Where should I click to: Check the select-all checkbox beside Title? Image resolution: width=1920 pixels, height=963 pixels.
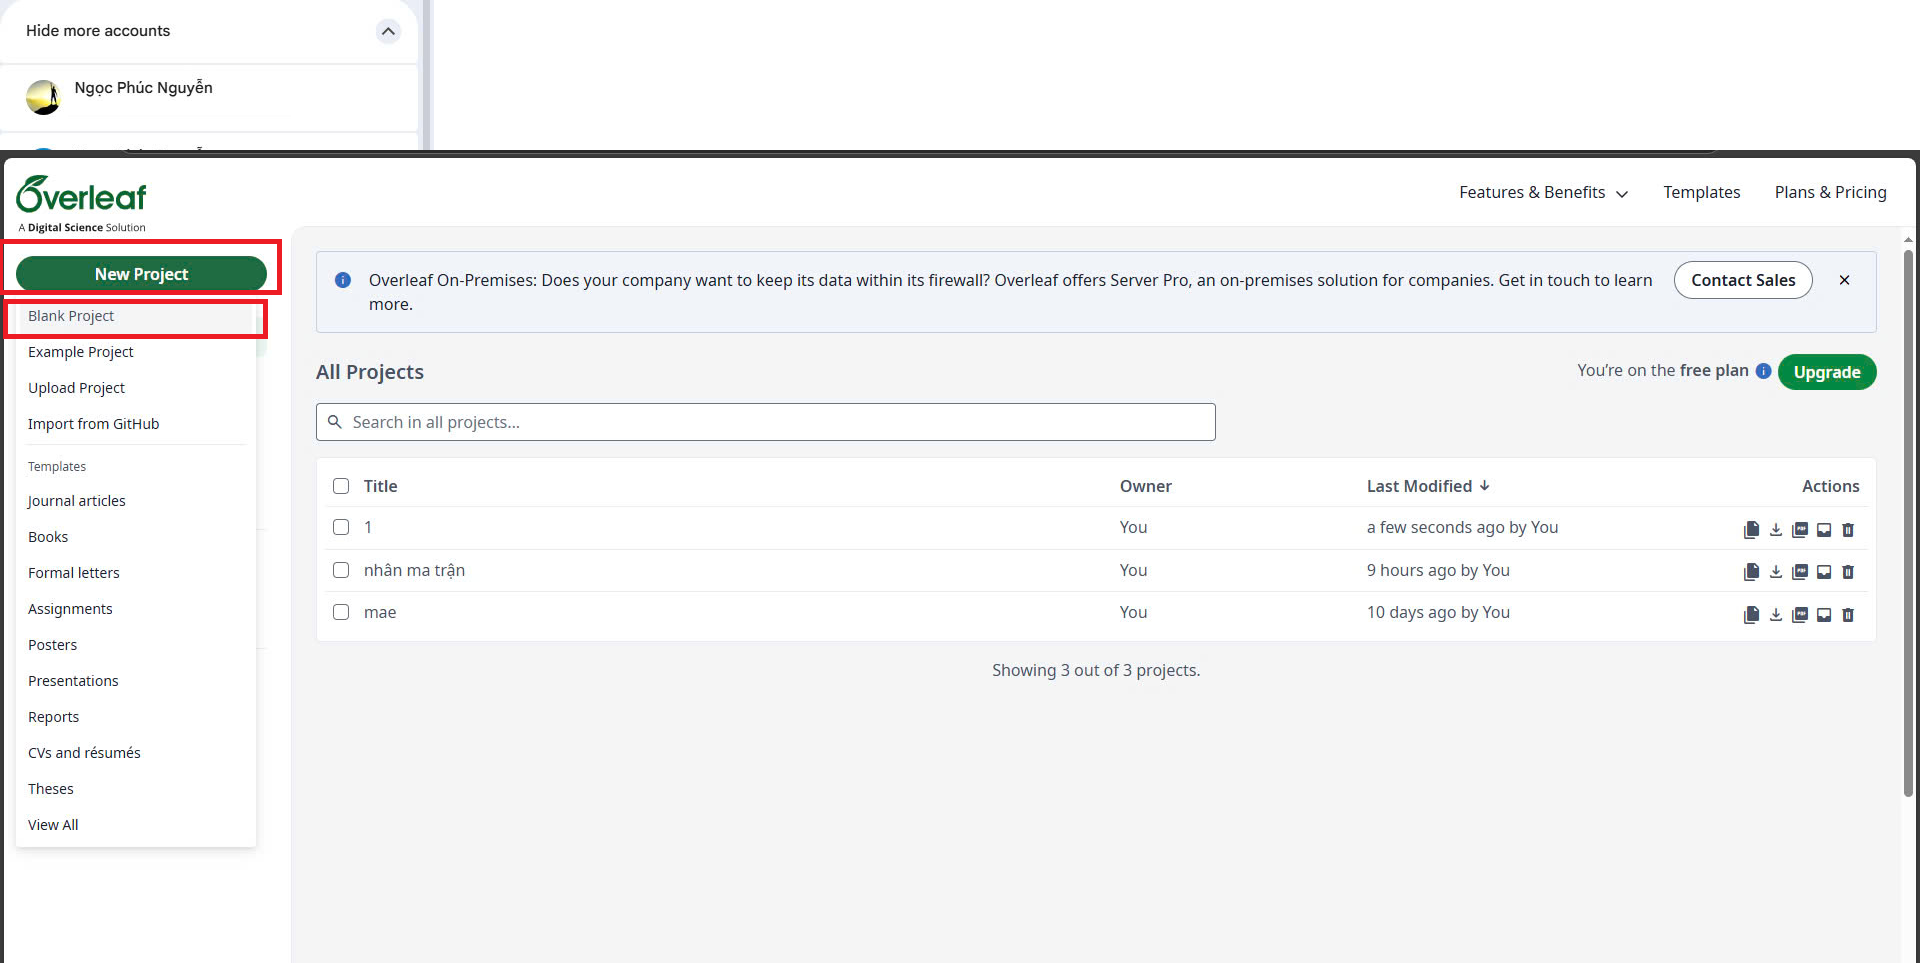341,486
